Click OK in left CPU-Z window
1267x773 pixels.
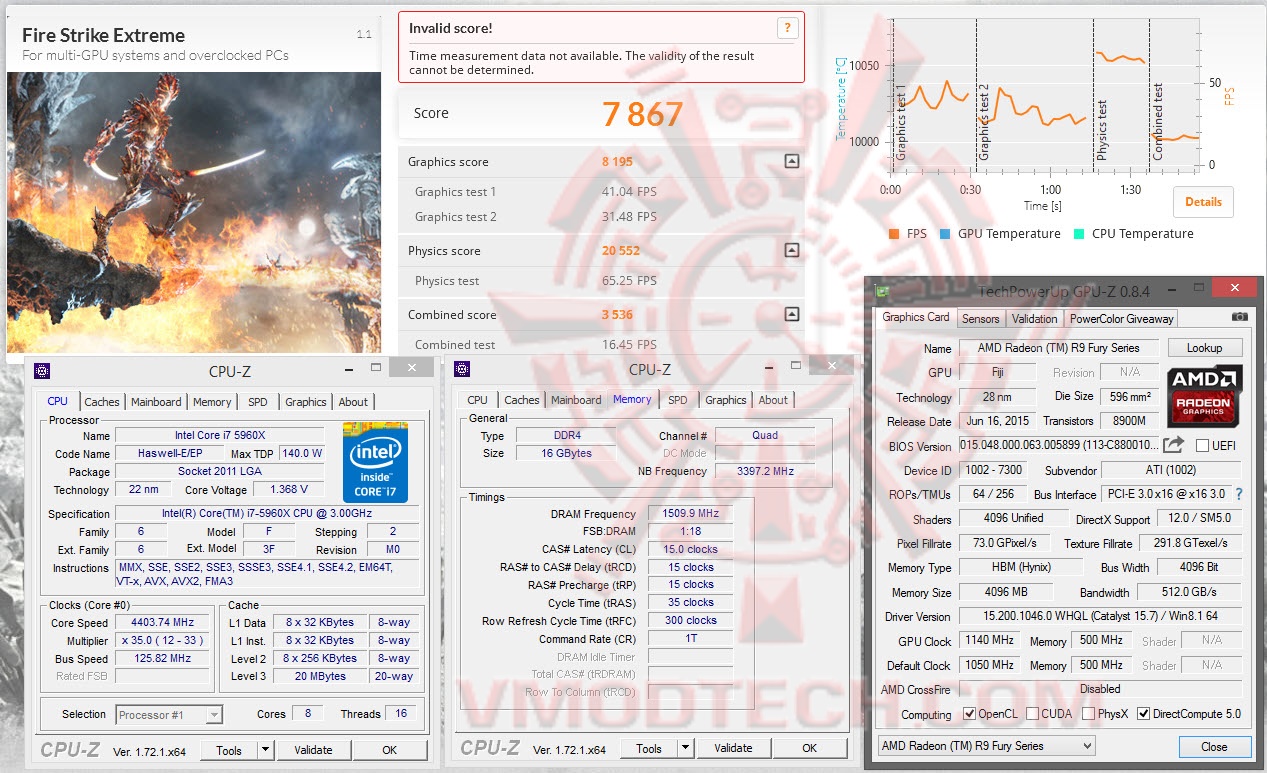pyautogui.click(x=389, y=750)
